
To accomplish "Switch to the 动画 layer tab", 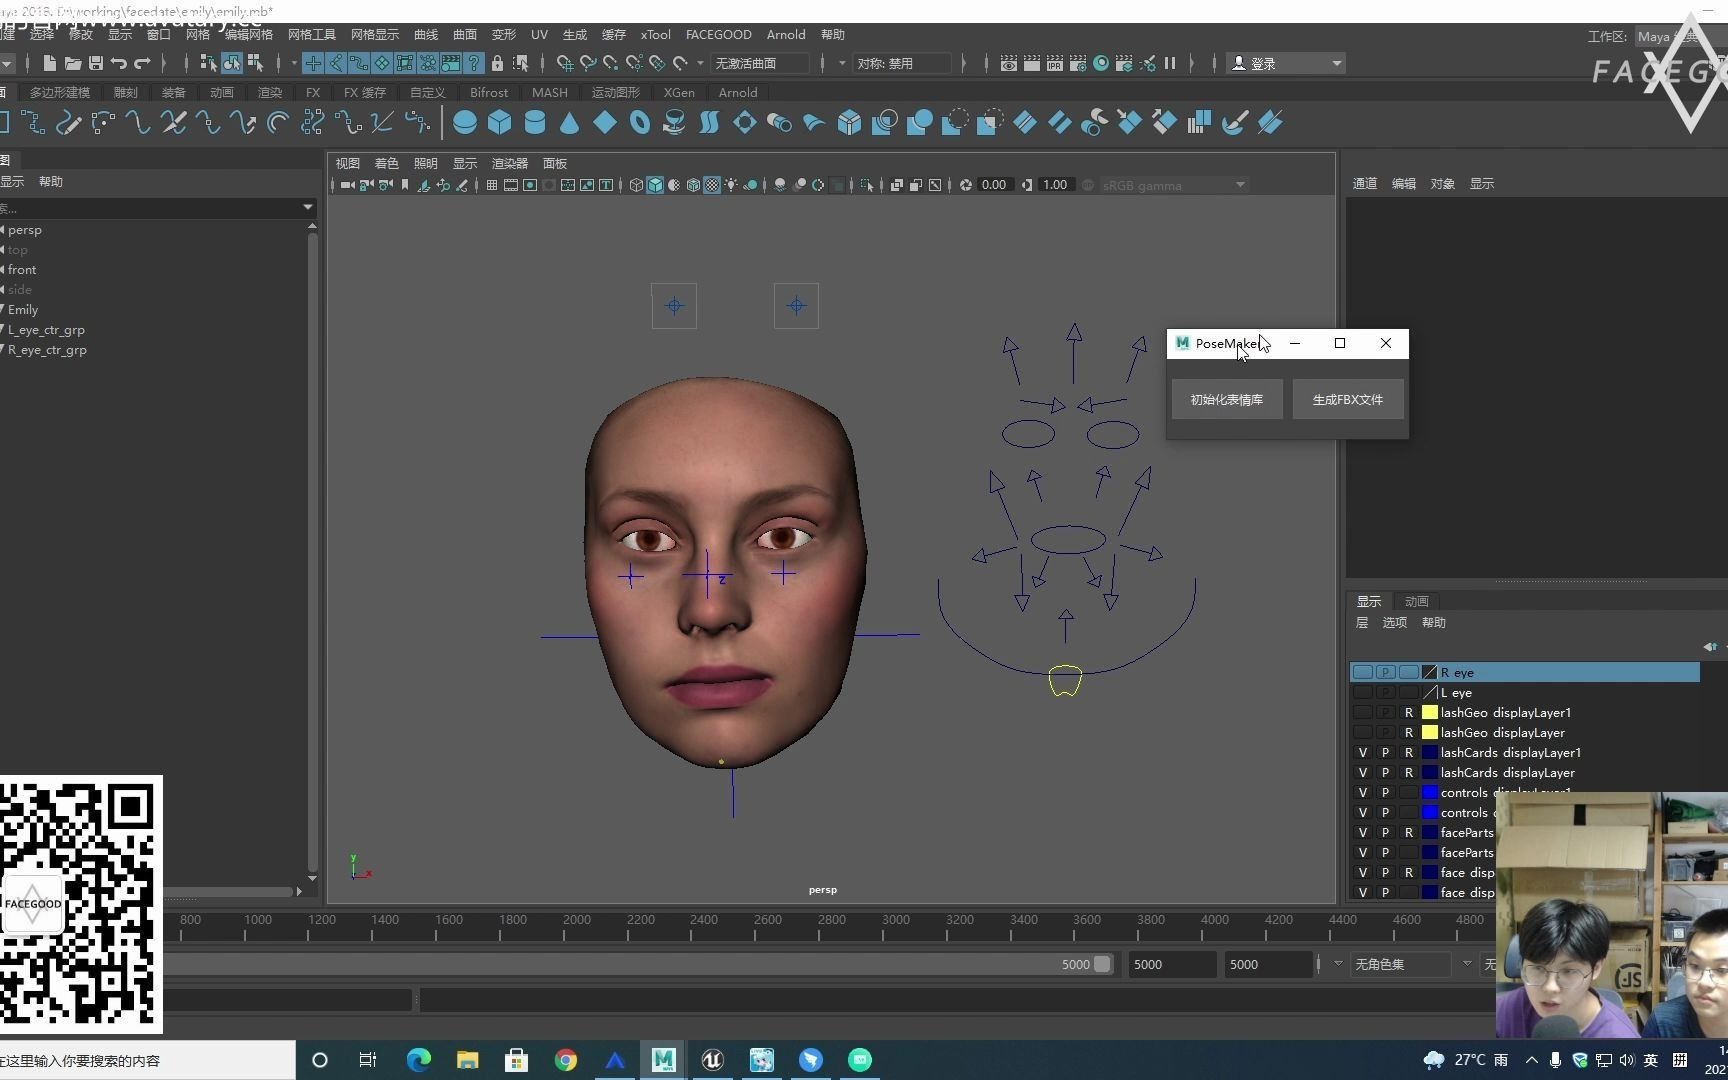I will (1416, 601).
